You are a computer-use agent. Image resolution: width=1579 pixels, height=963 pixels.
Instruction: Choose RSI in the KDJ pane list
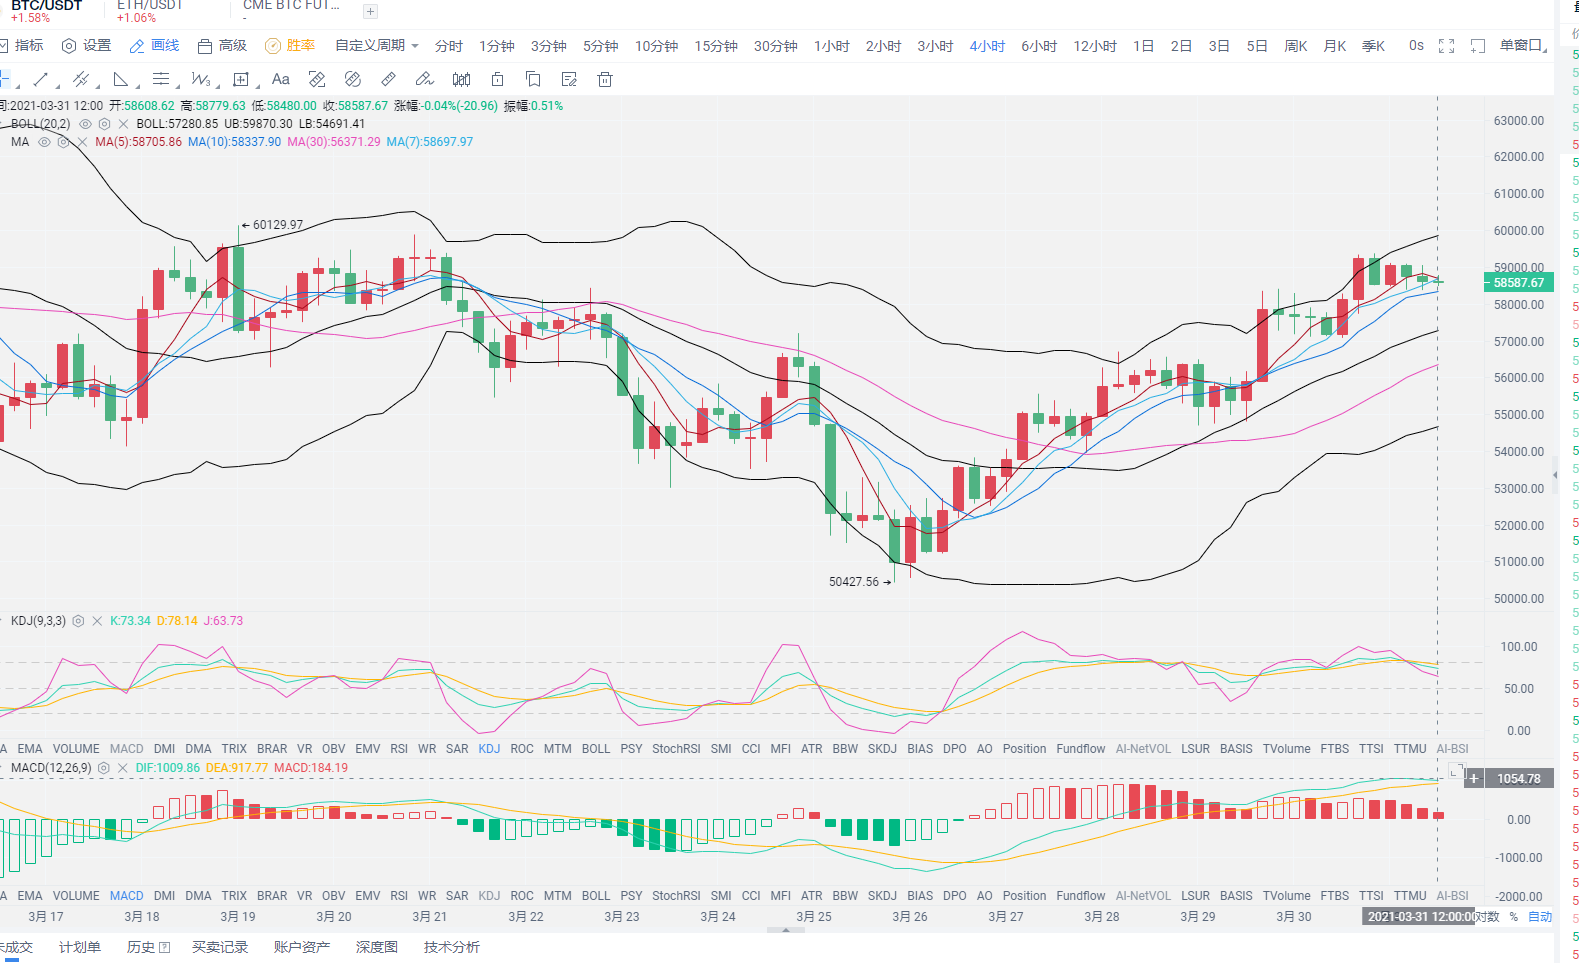pyautogui.click(x=399, y=749)
